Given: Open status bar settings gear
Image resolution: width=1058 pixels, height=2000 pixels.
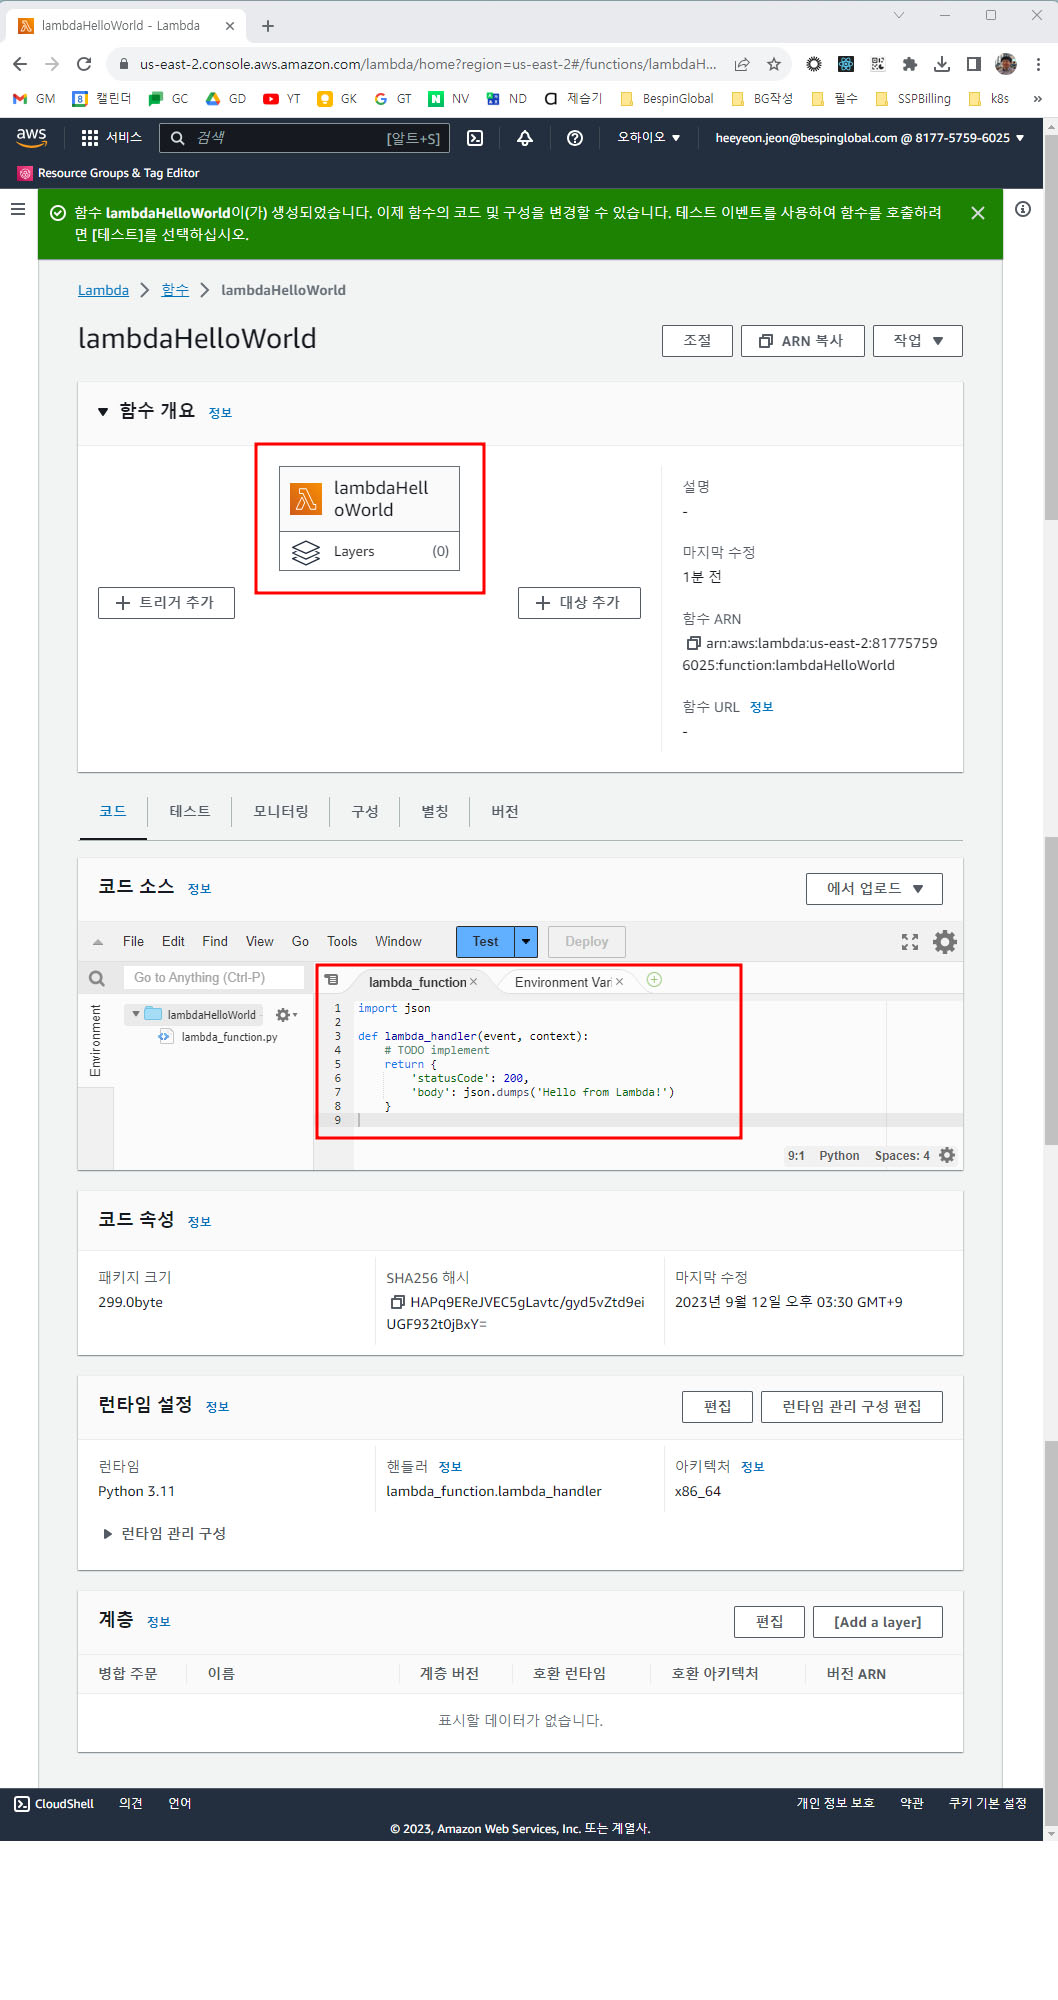Looking at the screenshot, I should [x=947, y=1155].
